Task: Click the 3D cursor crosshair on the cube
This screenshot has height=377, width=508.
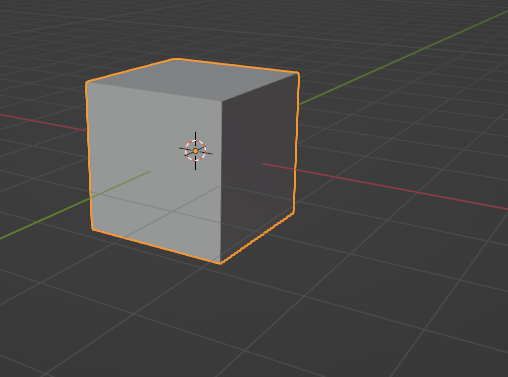Action: (x=196, y=151)
